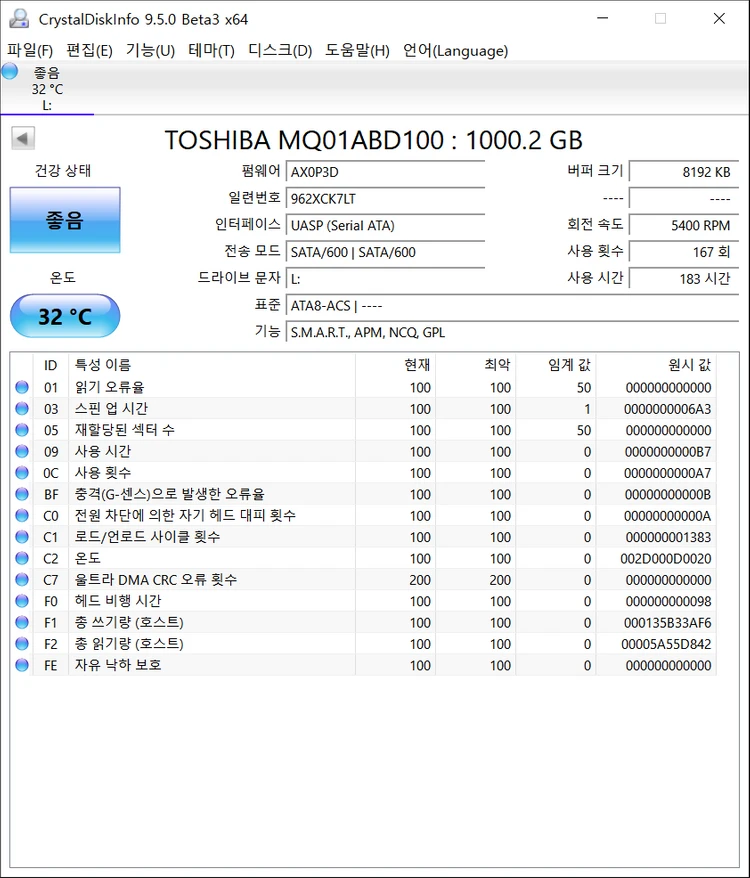Image resolution: width=750 pixels, height=878 pixels.
Task: Click status orb of row 03 스핀 업 시간
Action: click(x=22, y=408)
